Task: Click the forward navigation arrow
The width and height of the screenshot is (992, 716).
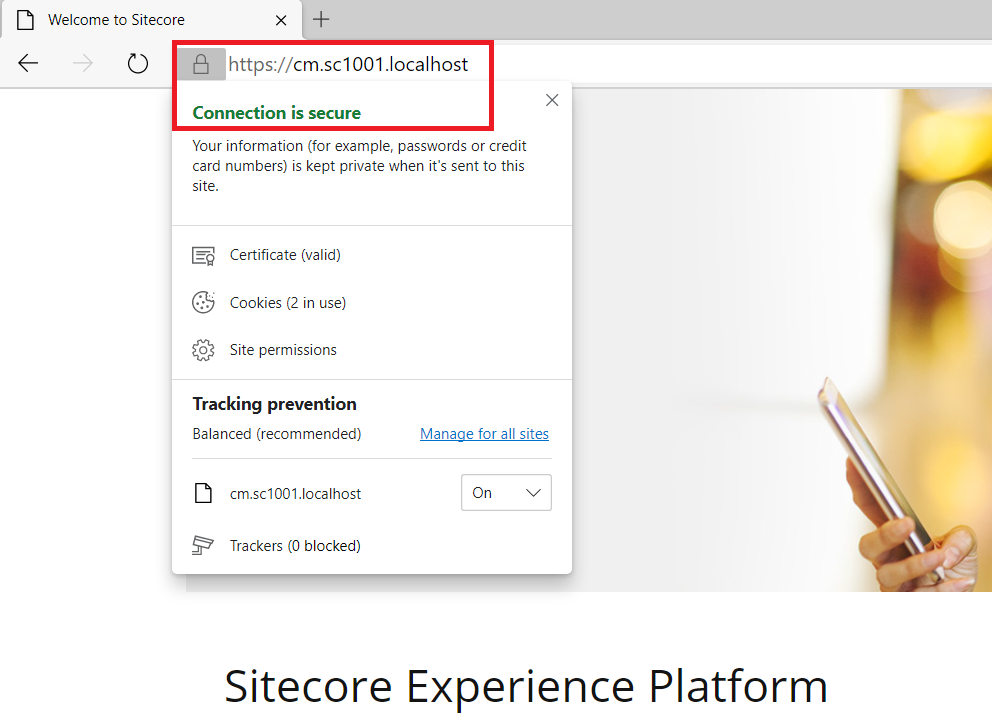Action: click(82, 63)
